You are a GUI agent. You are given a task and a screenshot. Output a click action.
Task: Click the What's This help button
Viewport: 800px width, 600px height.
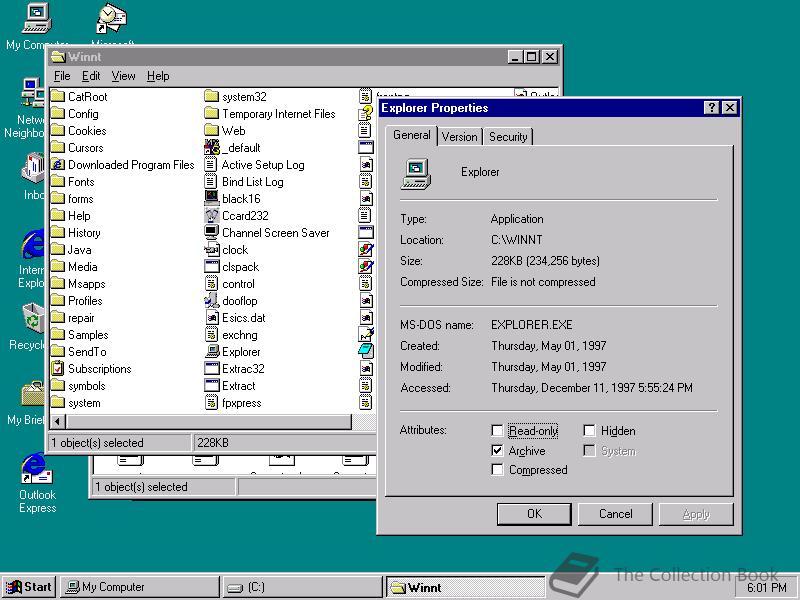coord(711,108)
